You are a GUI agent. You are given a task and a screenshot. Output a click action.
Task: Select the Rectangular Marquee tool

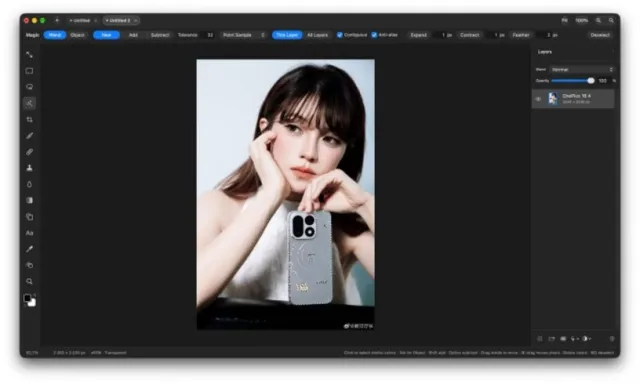coord(29,71)
